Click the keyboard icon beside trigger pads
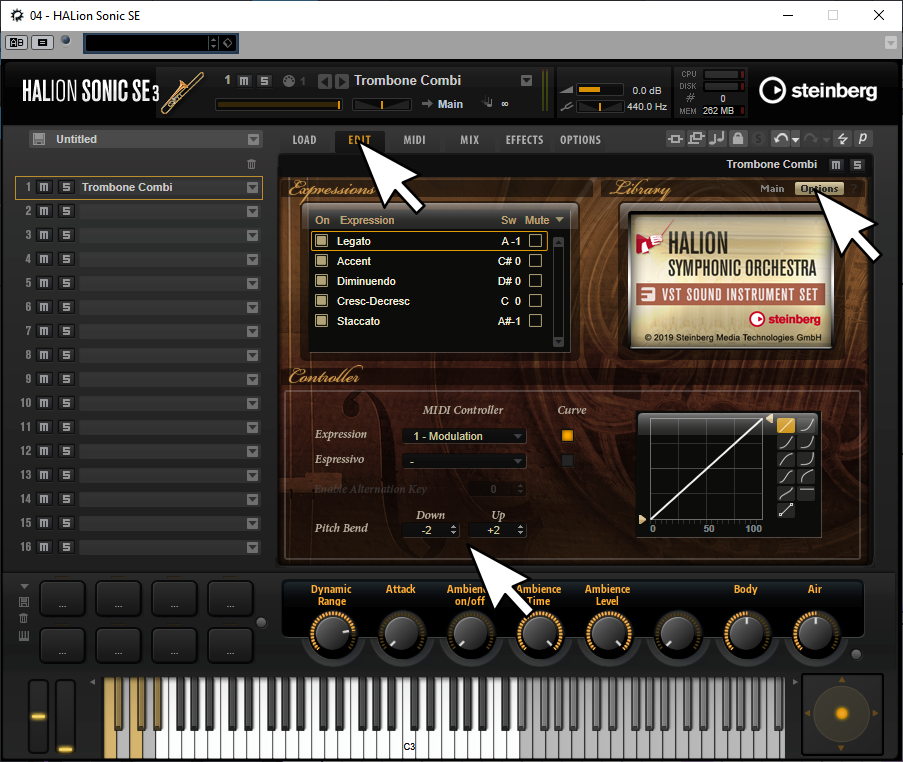Viewport: 903px width, 762px height. 24,636
